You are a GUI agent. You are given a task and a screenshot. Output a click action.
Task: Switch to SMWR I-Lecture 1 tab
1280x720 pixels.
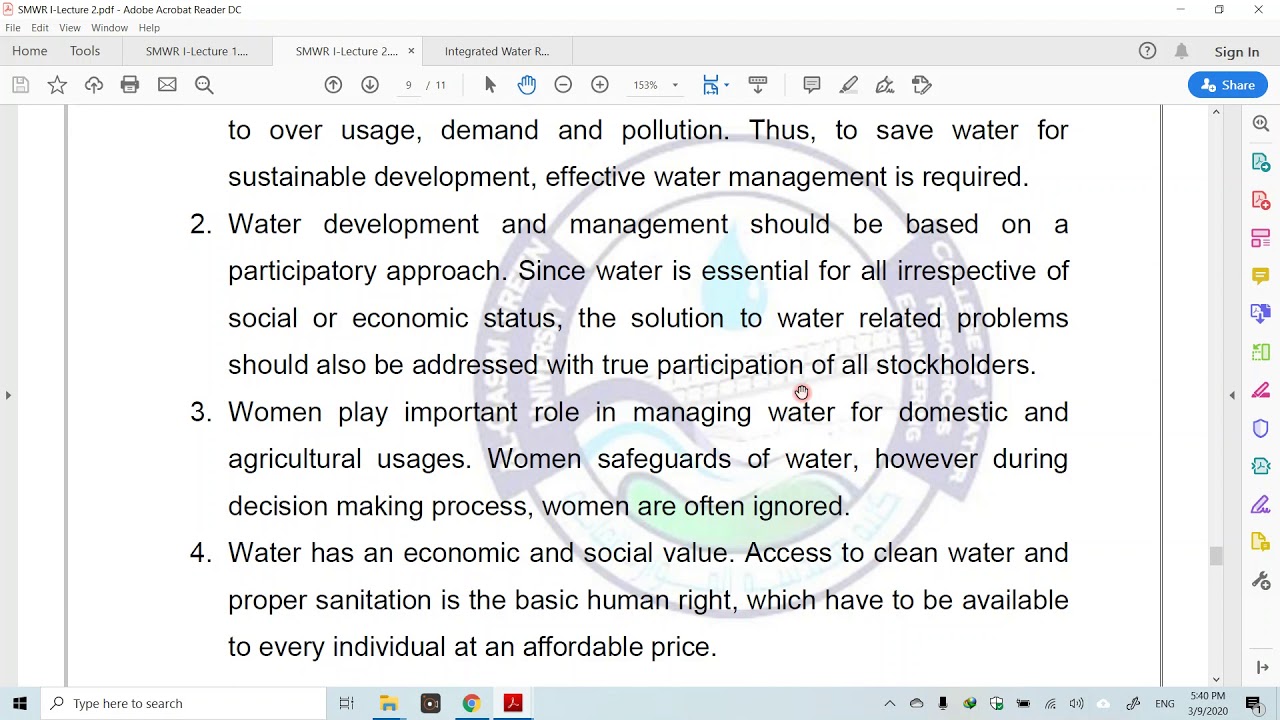click(197, 51)
